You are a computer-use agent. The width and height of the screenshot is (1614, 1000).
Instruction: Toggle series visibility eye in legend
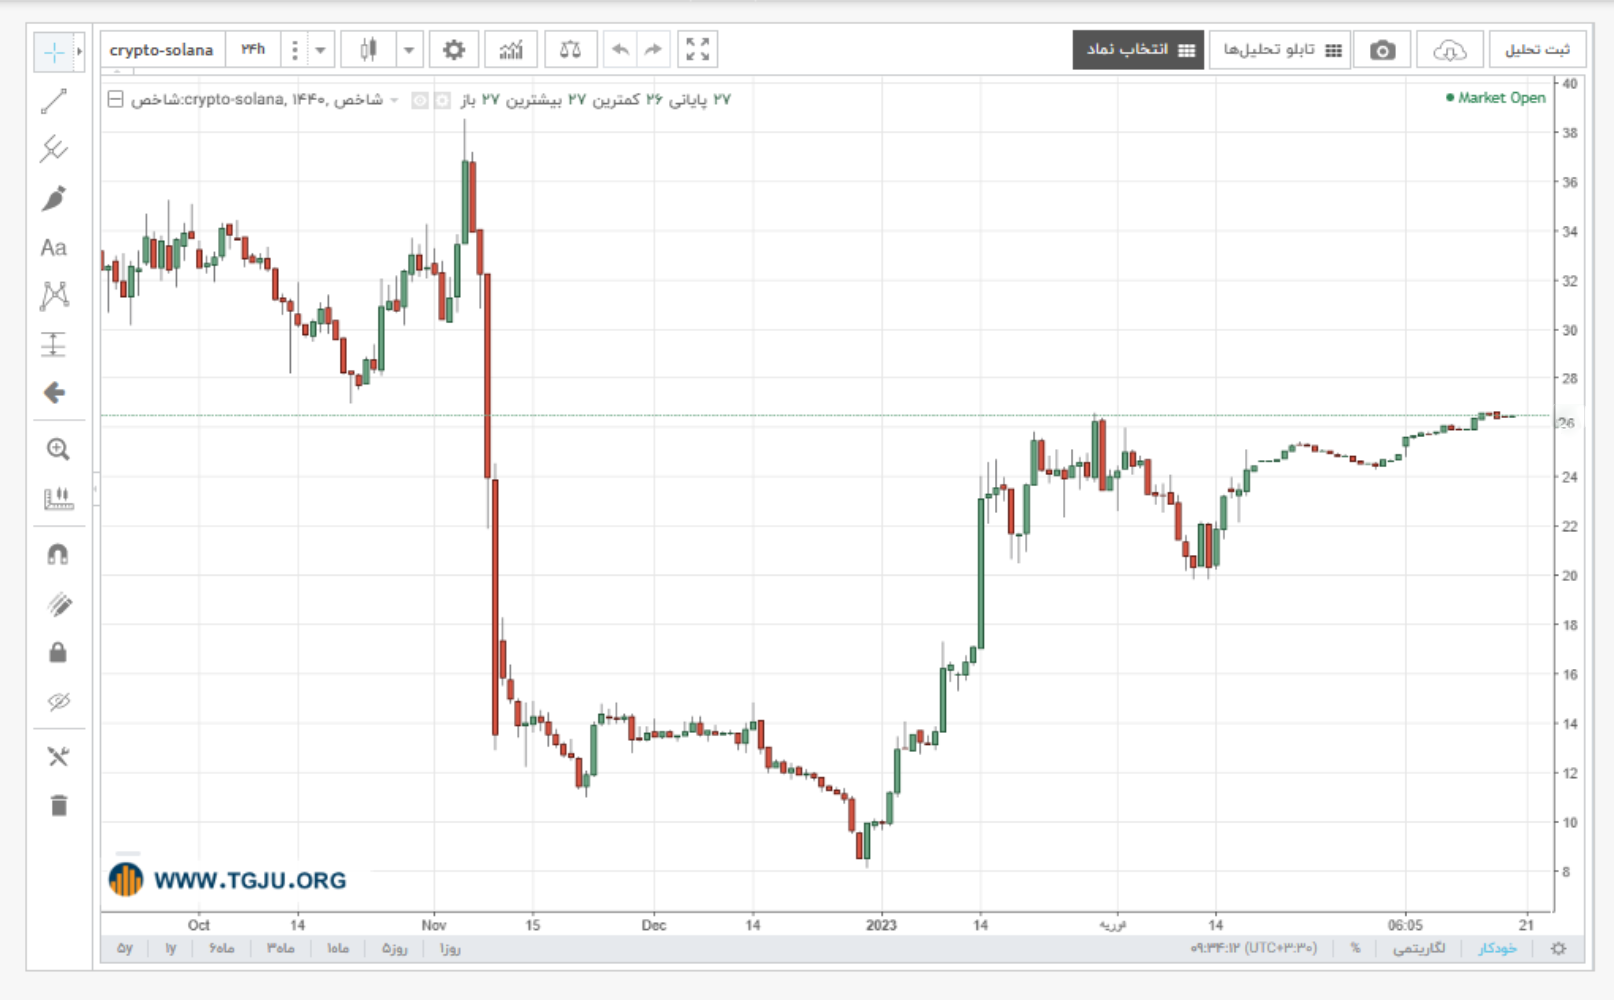point(420,100)
